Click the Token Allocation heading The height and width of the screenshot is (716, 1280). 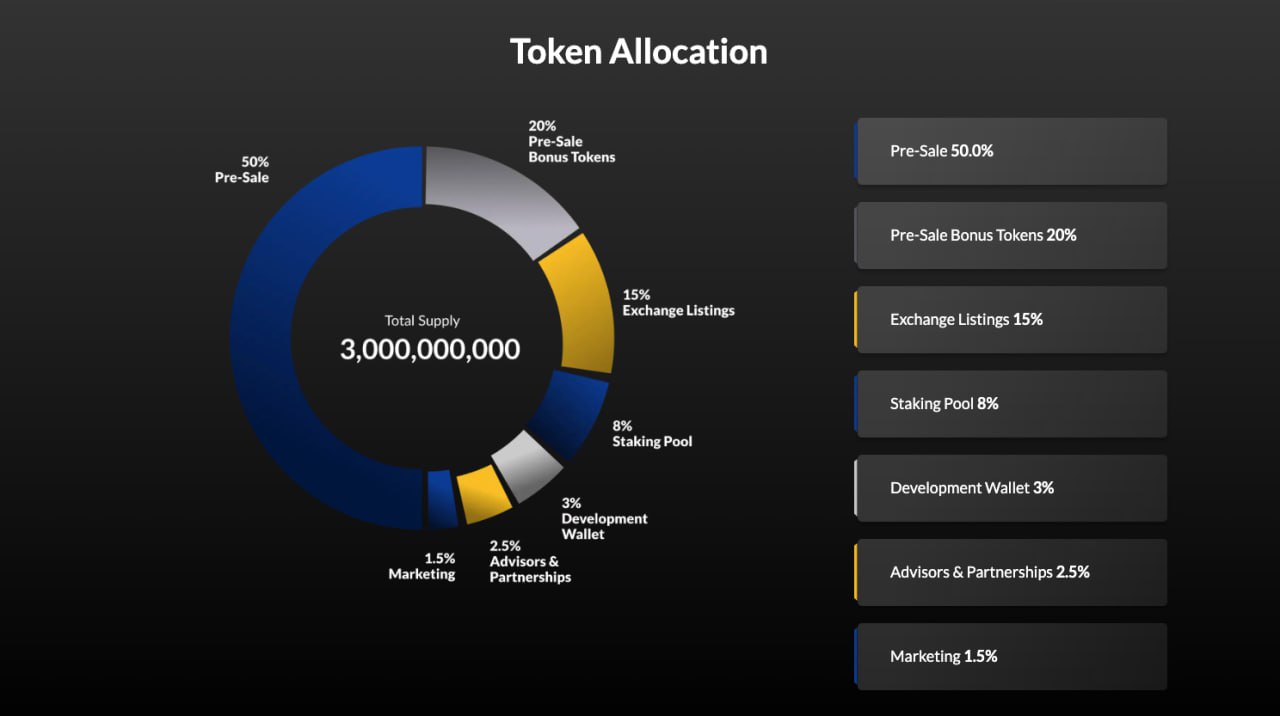pos(639,52)
